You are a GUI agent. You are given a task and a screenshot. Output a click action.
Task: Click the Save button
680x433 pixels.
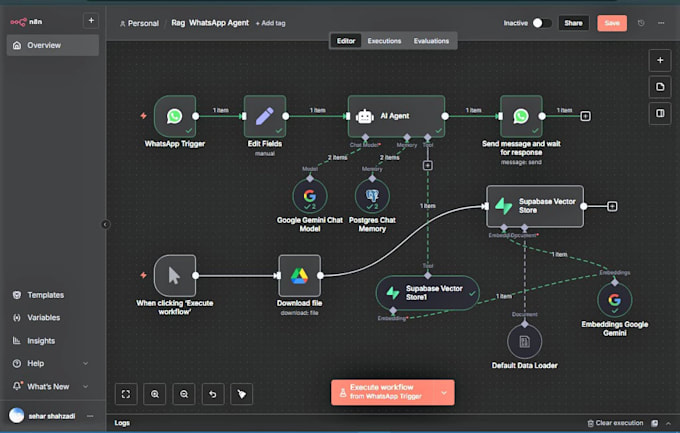click(612, 23)
